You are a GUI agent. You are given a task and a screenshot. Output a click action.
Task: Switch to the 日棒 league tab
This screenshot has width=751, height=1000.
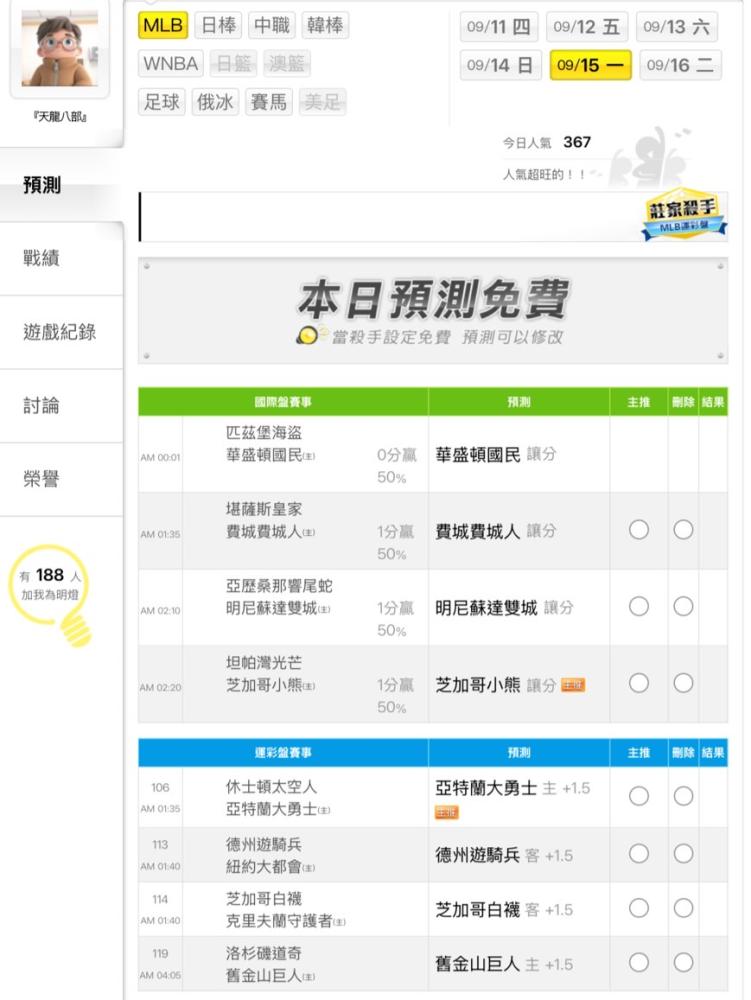[x=218, y=26]
